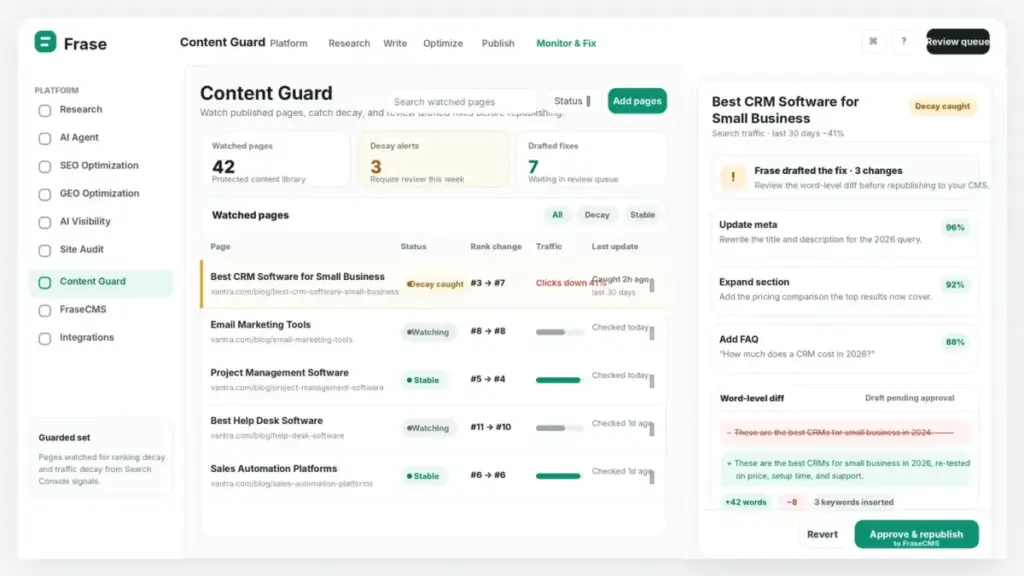Open the Write top navigation item

tap(395, 43)
